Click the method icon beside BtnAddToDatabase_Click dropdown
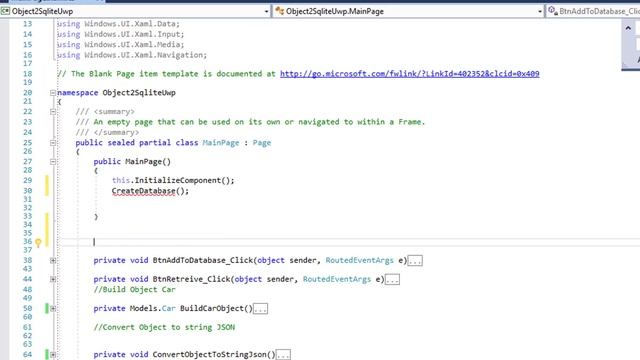Image resolution: width=640 pixels, height=360 pixels. (552, 11)
